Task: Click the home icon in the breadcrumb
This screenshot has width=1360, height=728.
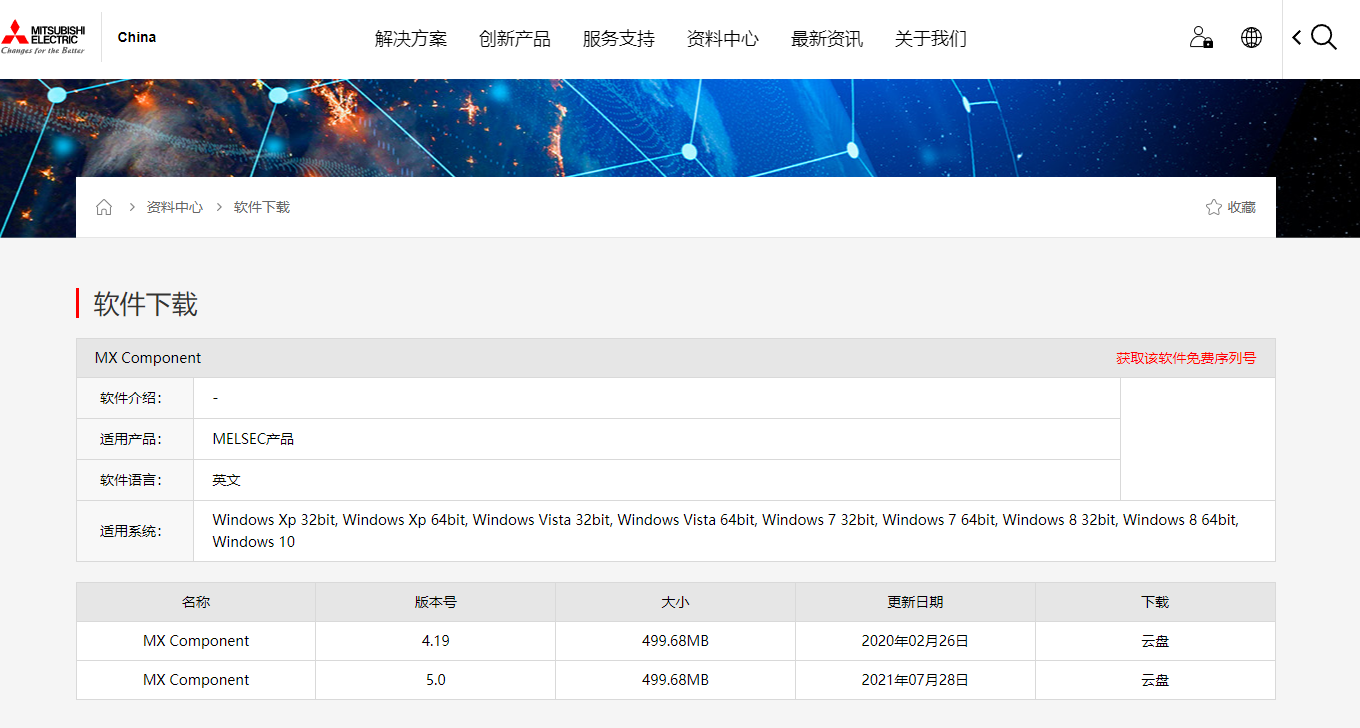Action: (104, 206)
